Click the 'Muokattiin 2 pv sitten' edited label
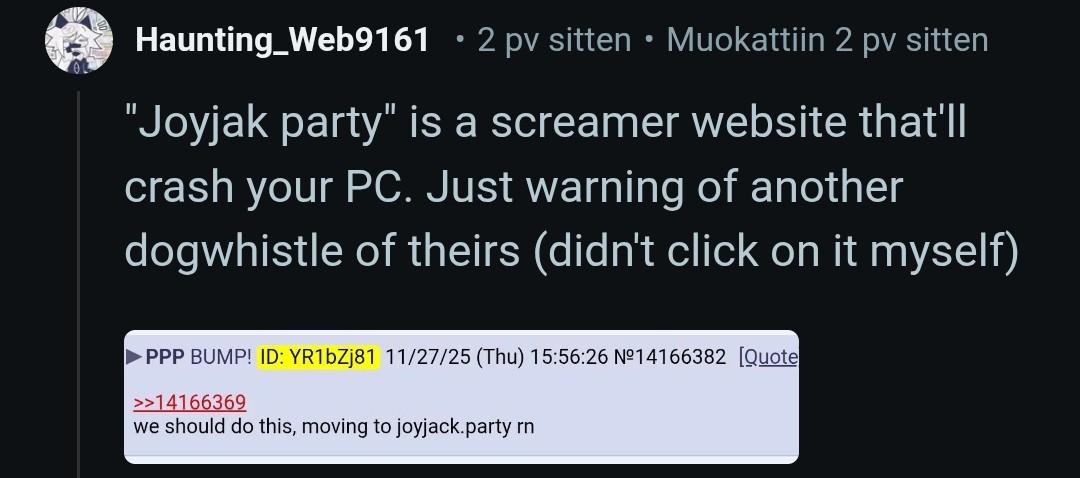The image size is (1080, 478). coord(827,40)
